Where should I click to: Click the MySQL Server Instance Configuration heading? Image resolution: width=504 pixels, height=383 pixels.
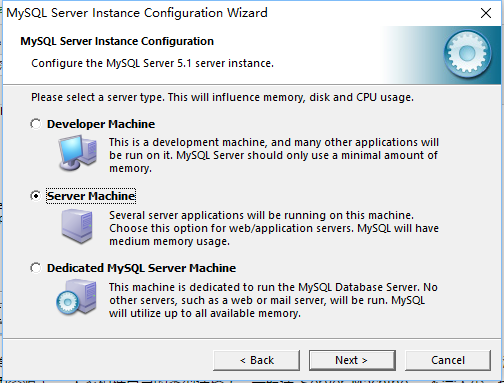tap(117, 41)
